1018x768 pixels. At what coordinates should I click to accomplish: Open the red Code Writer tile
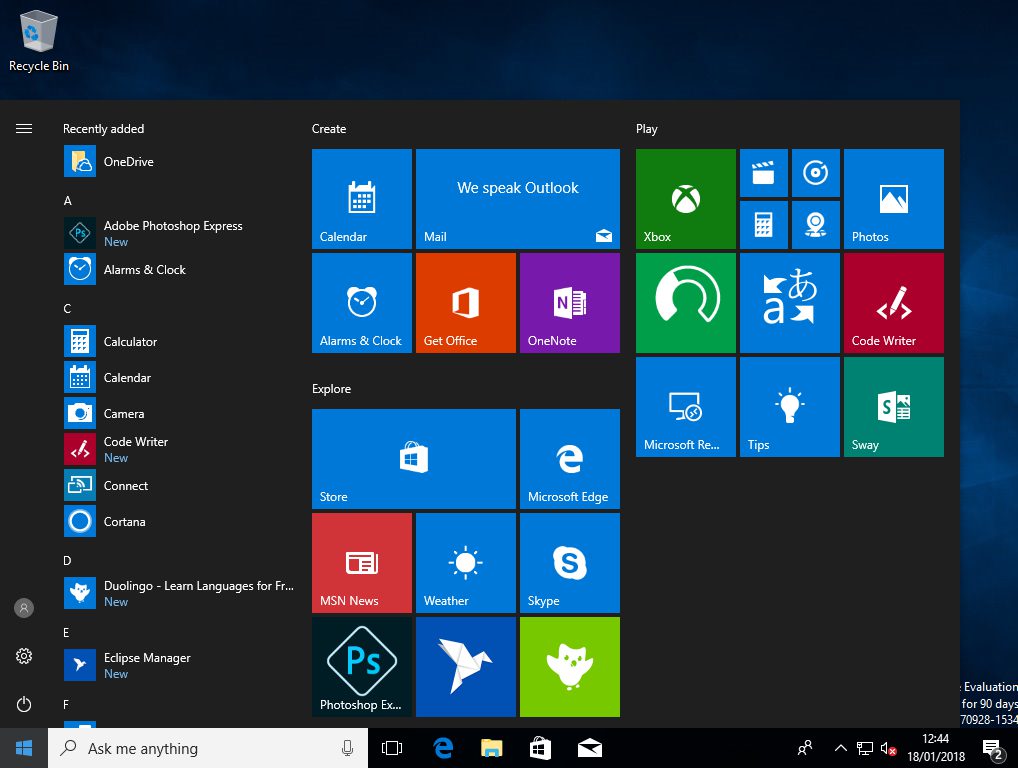click(x=893, y=303)
